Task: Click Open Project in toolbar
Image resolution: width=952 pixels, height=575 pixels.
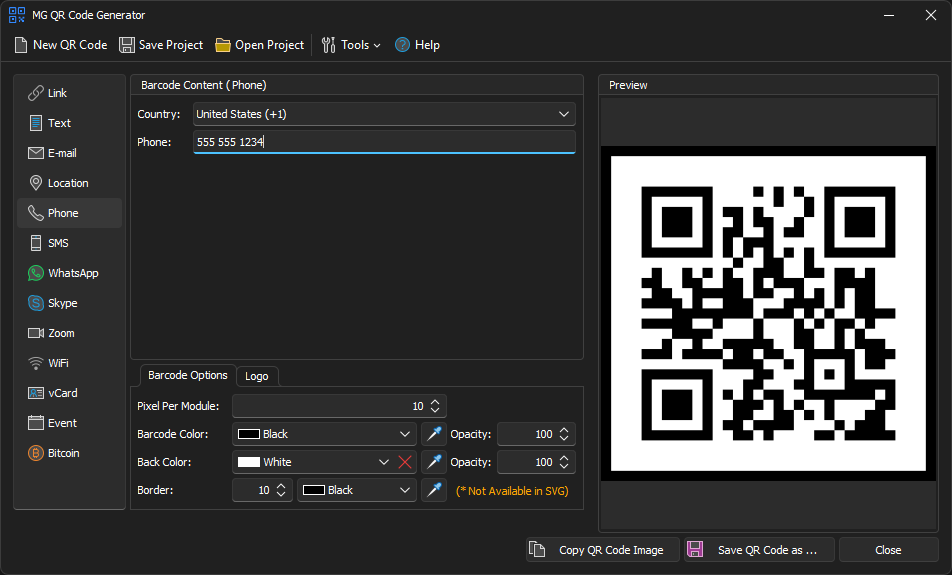Action: [260, 45]
